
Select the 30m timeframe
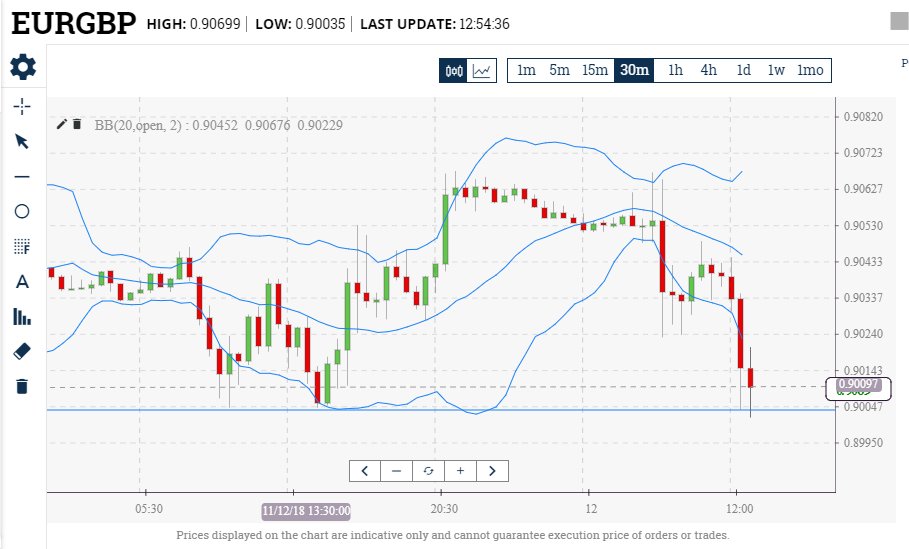[634, 70]
